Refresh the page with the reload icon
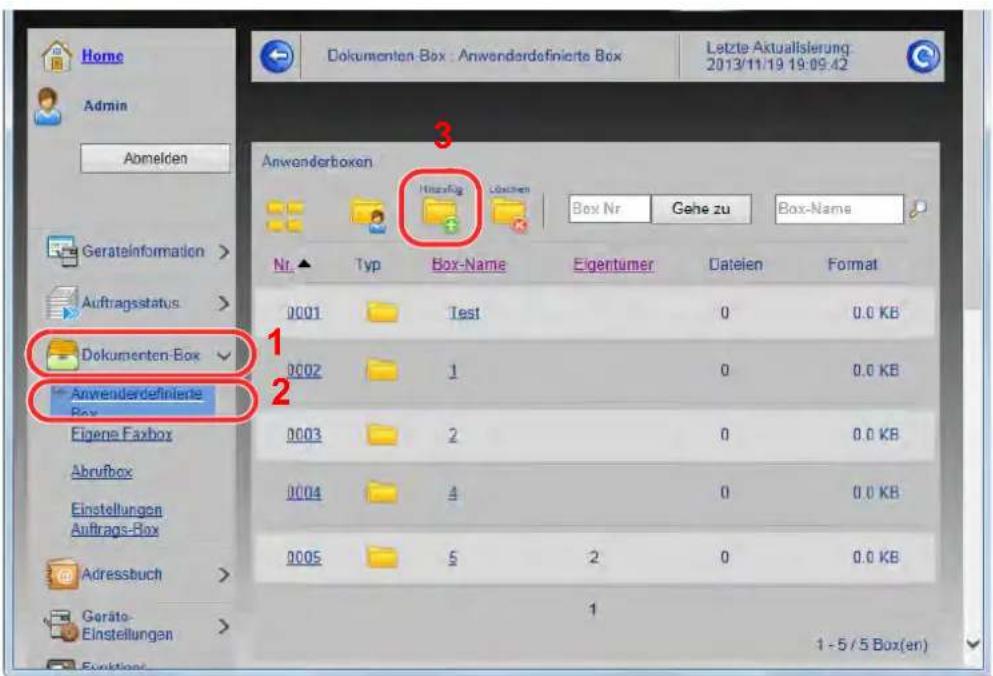The image size is (993, 676). coord(923,56)
